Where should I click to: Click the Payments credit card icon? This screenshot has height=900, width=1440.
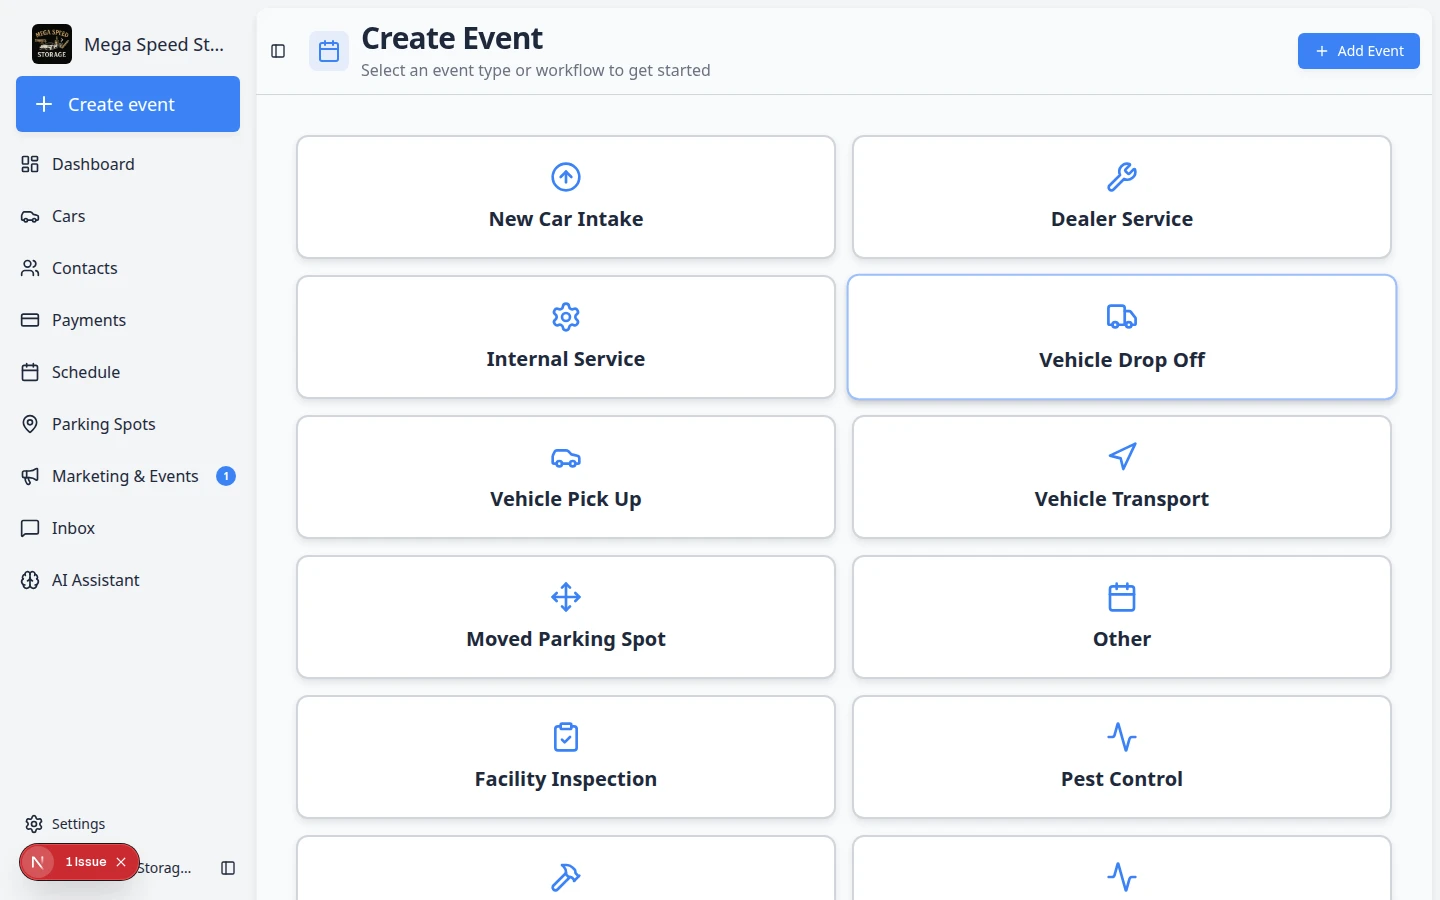click(x=30, y=320)
